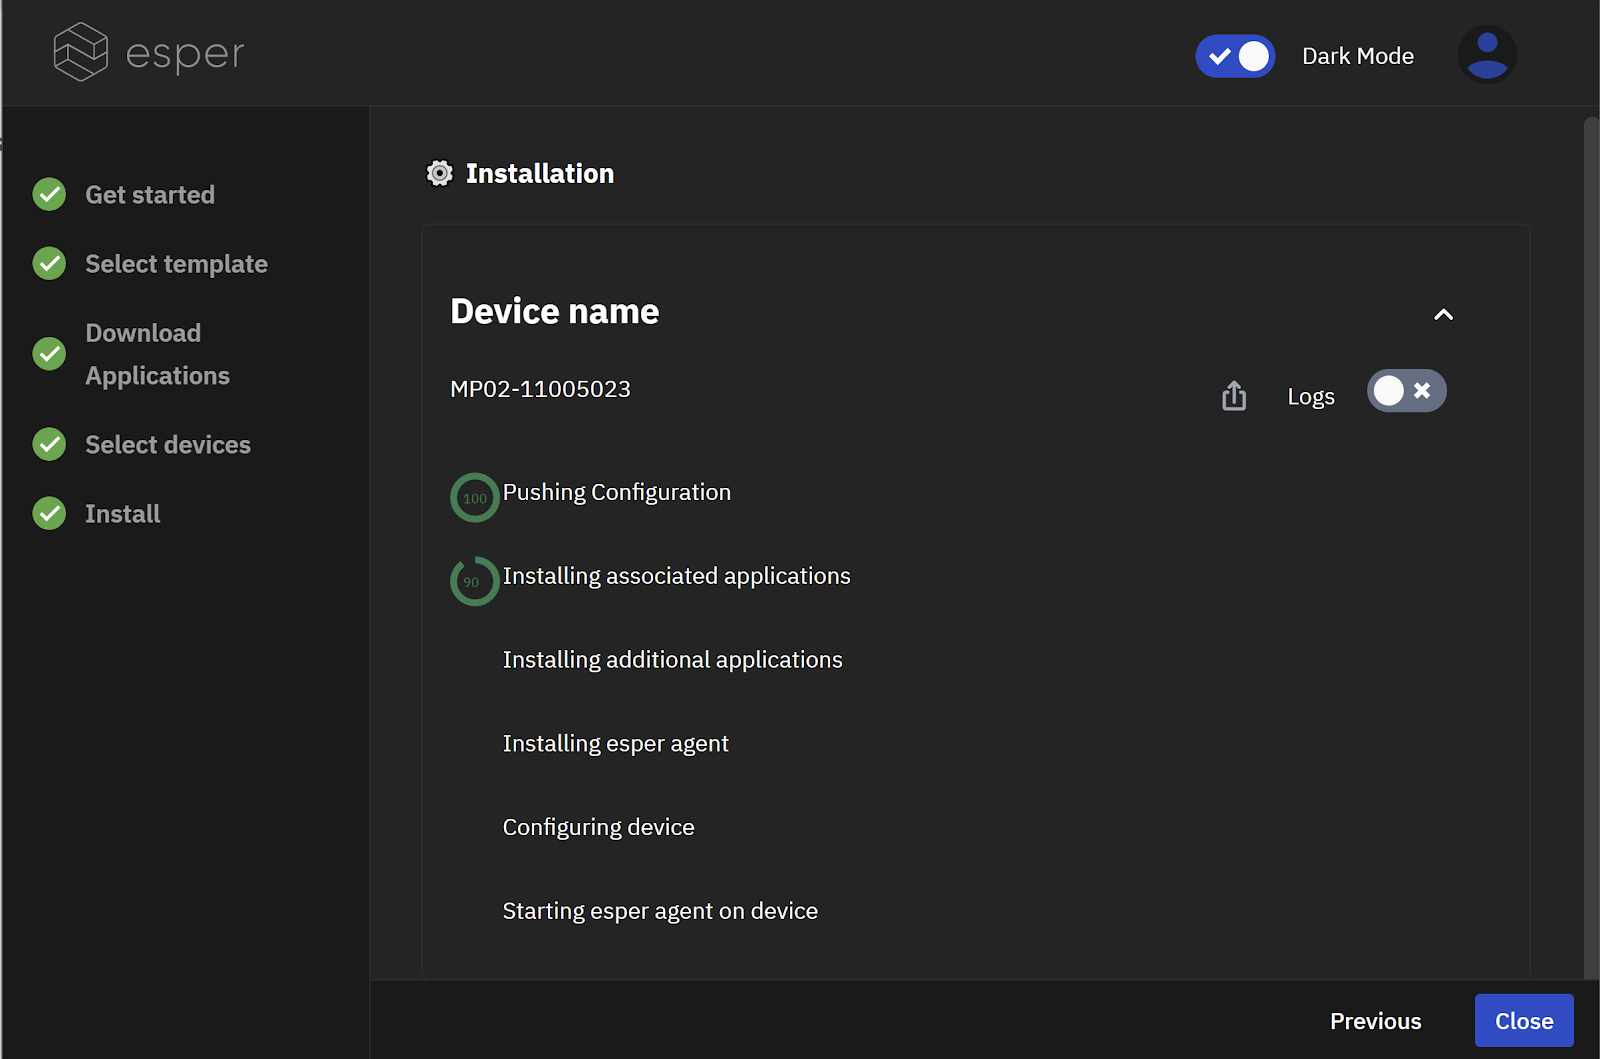The image size is (1600, 1059).
Task: Click the Select template checkmark icon
Action: 48,263
